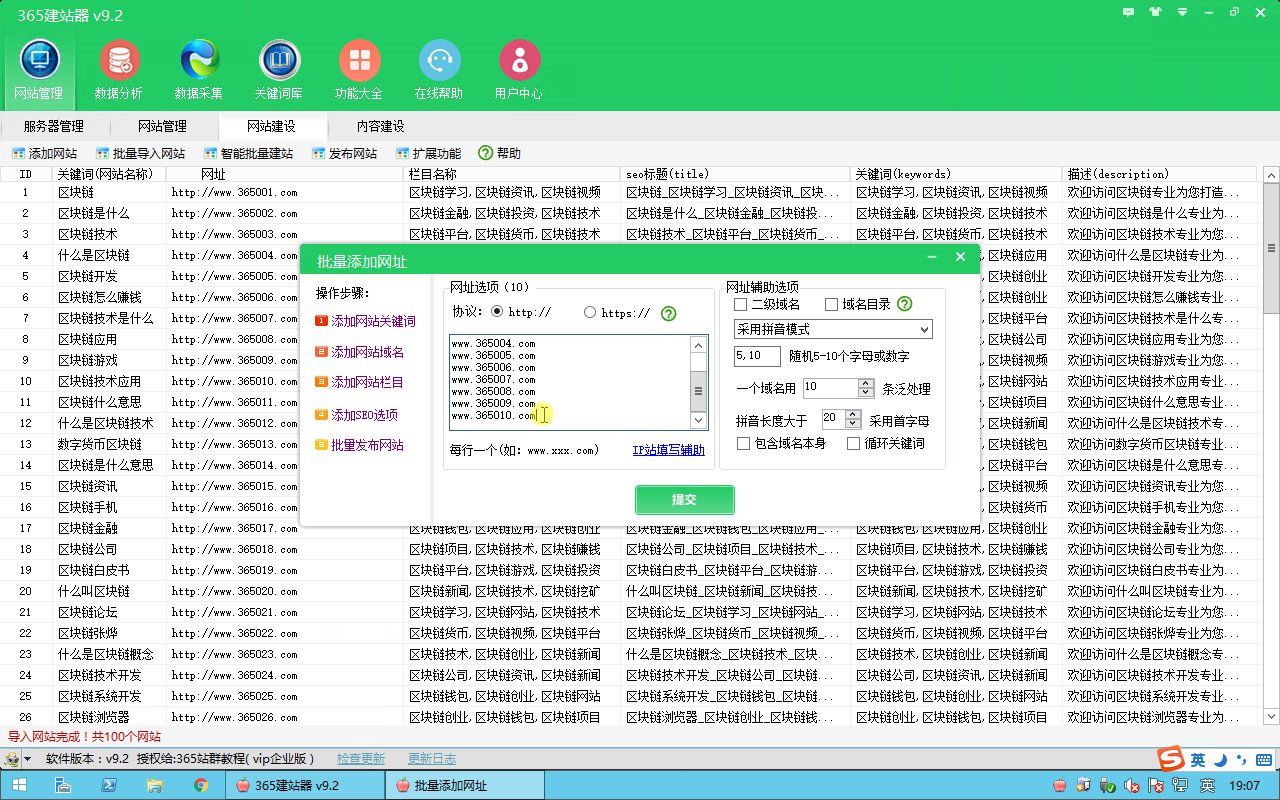Sort by seo标题(title) column header
This screenshot has height=800, width=1280.
[735, 173]
